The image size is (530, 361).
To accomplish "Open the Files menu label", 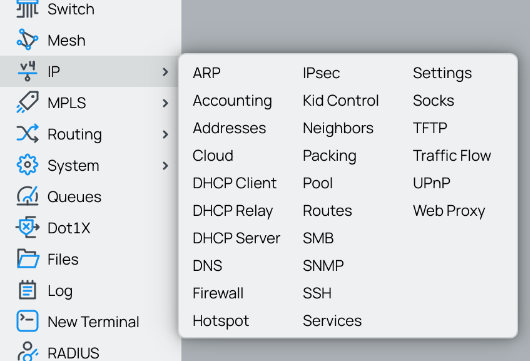I will pyautogui.click(x=63, y=260).
